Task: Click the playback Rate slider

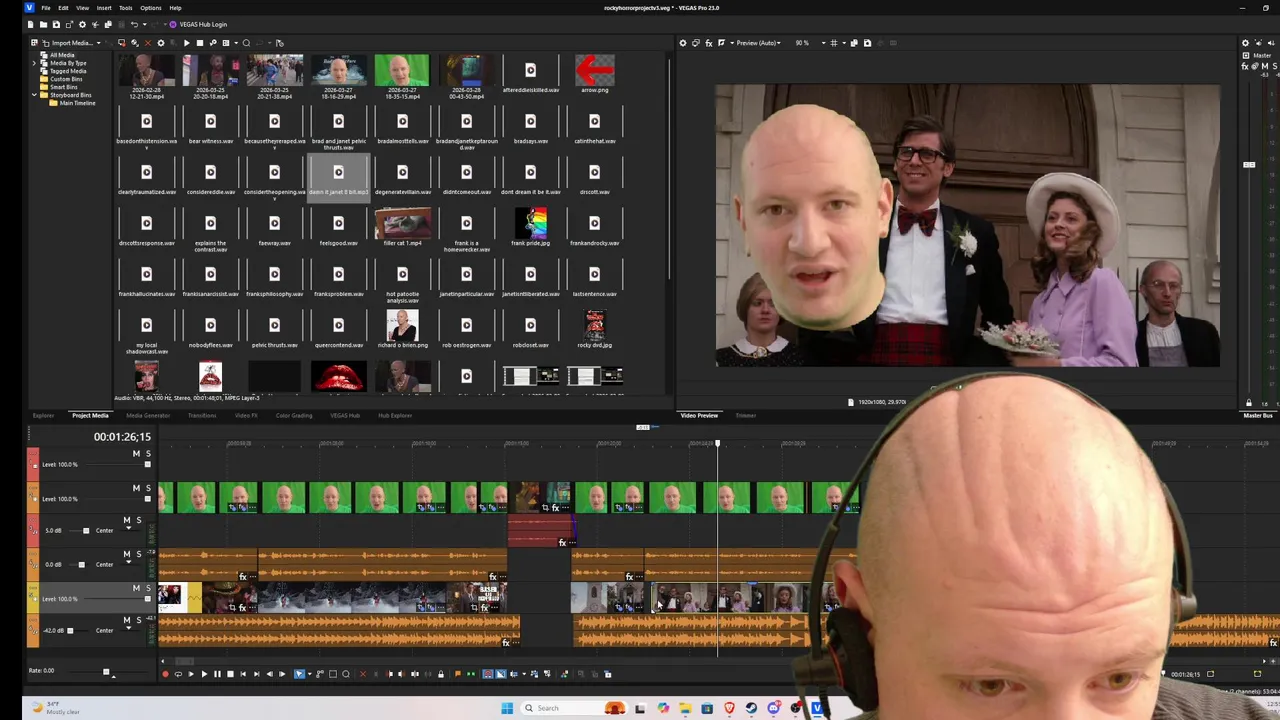Action: pyautogui.click(x=106, y=671)
